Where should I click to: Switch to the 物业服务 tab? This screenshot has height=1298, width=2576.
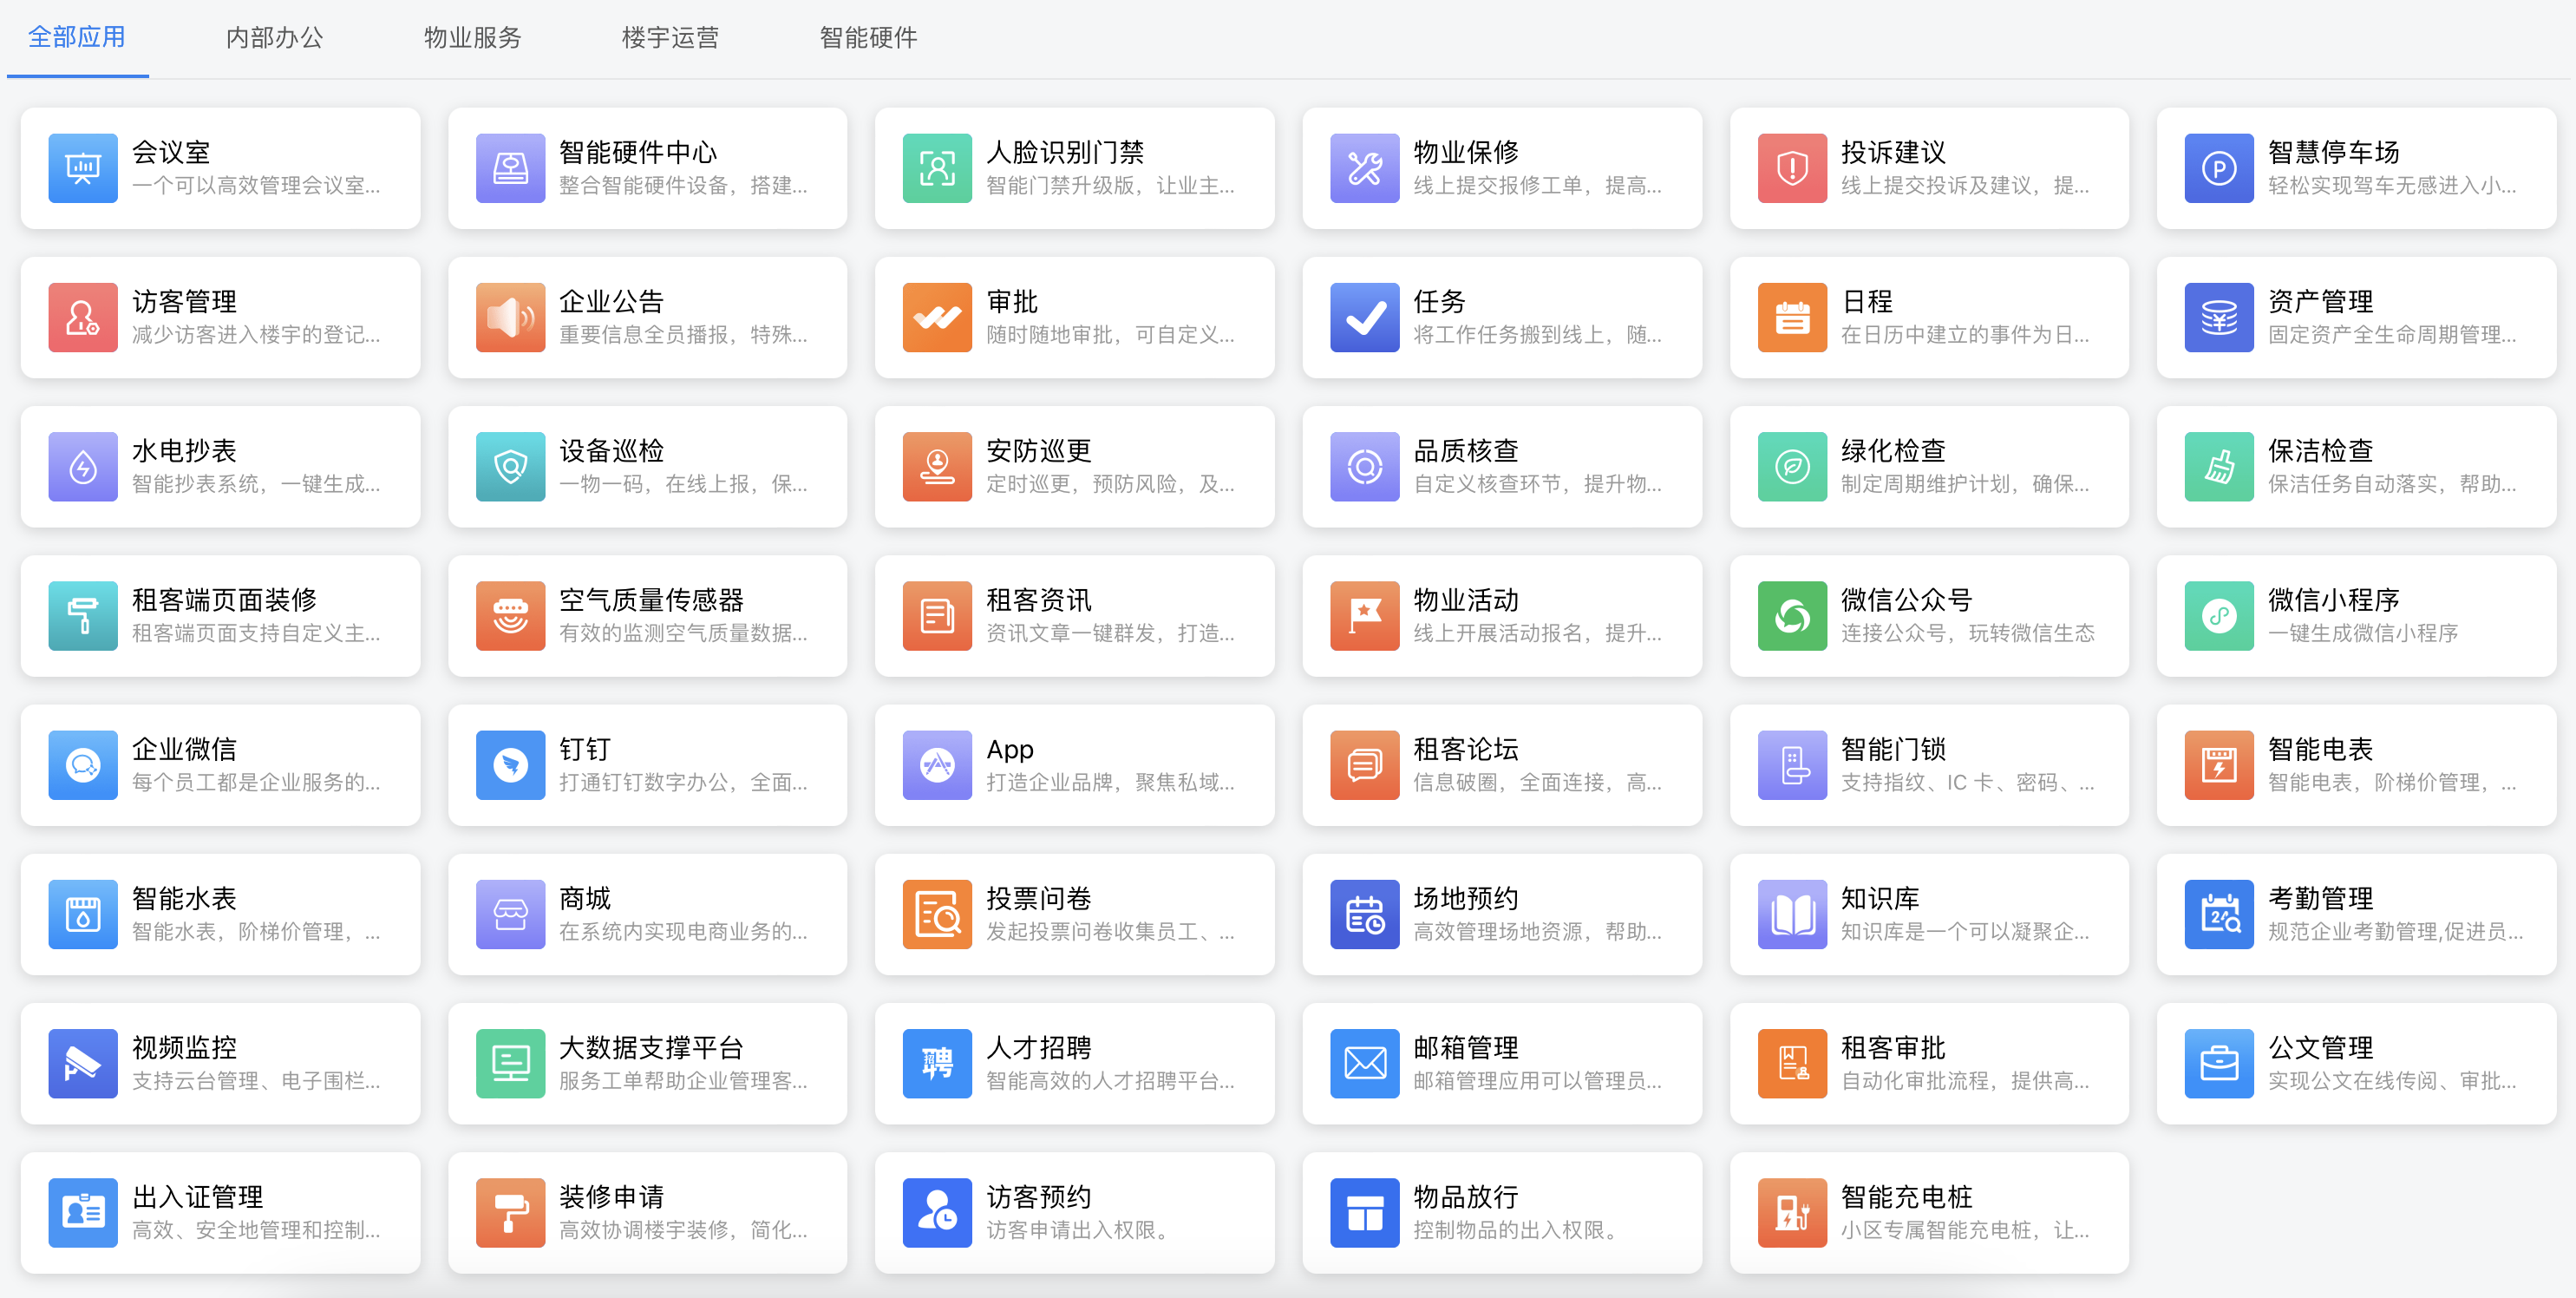472,38
